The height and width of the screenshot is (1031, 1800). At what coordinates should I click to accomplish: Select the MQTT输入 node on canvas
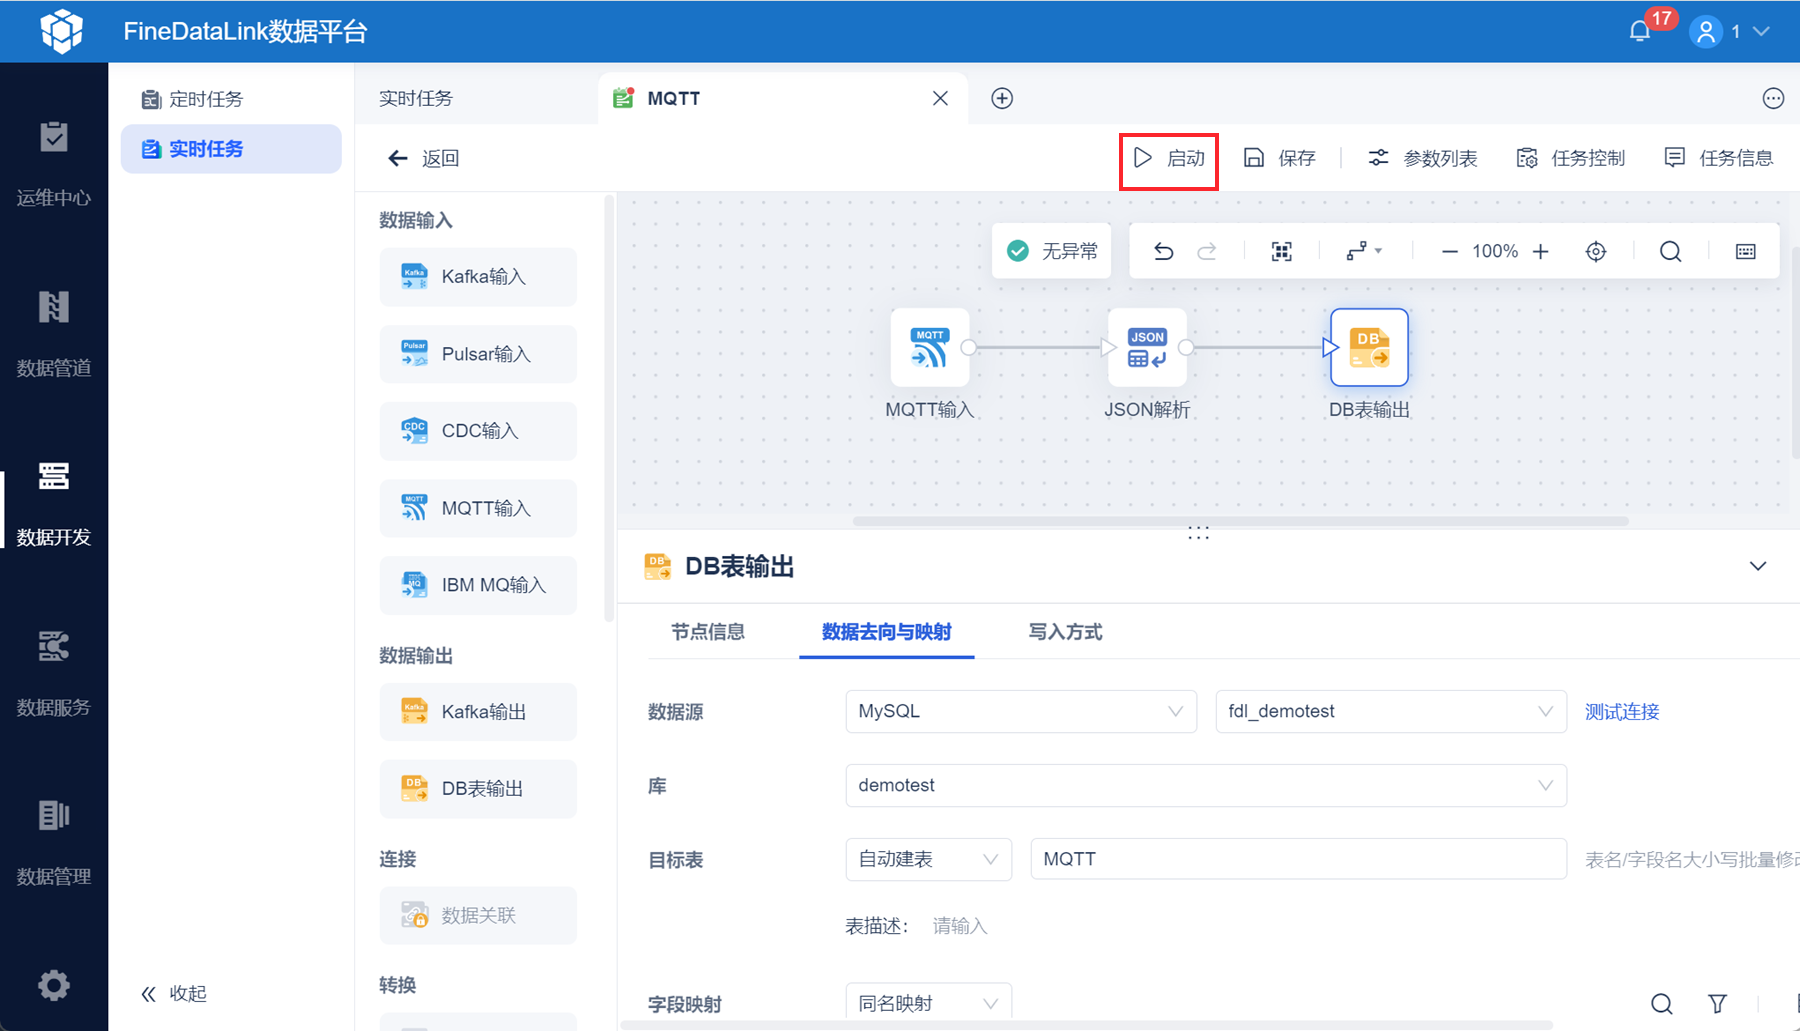[x=930, y=347]
